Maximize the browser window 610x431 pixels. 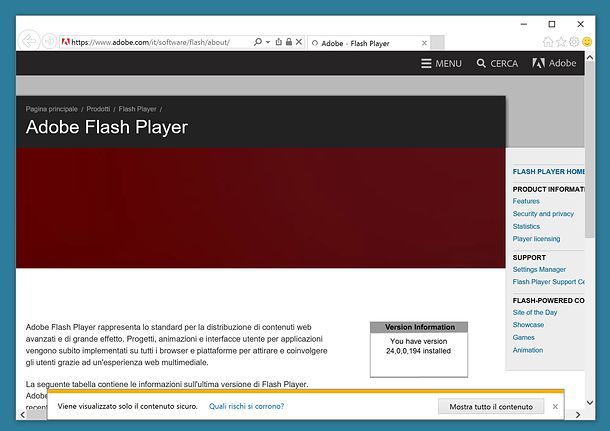tap(552, 24)
